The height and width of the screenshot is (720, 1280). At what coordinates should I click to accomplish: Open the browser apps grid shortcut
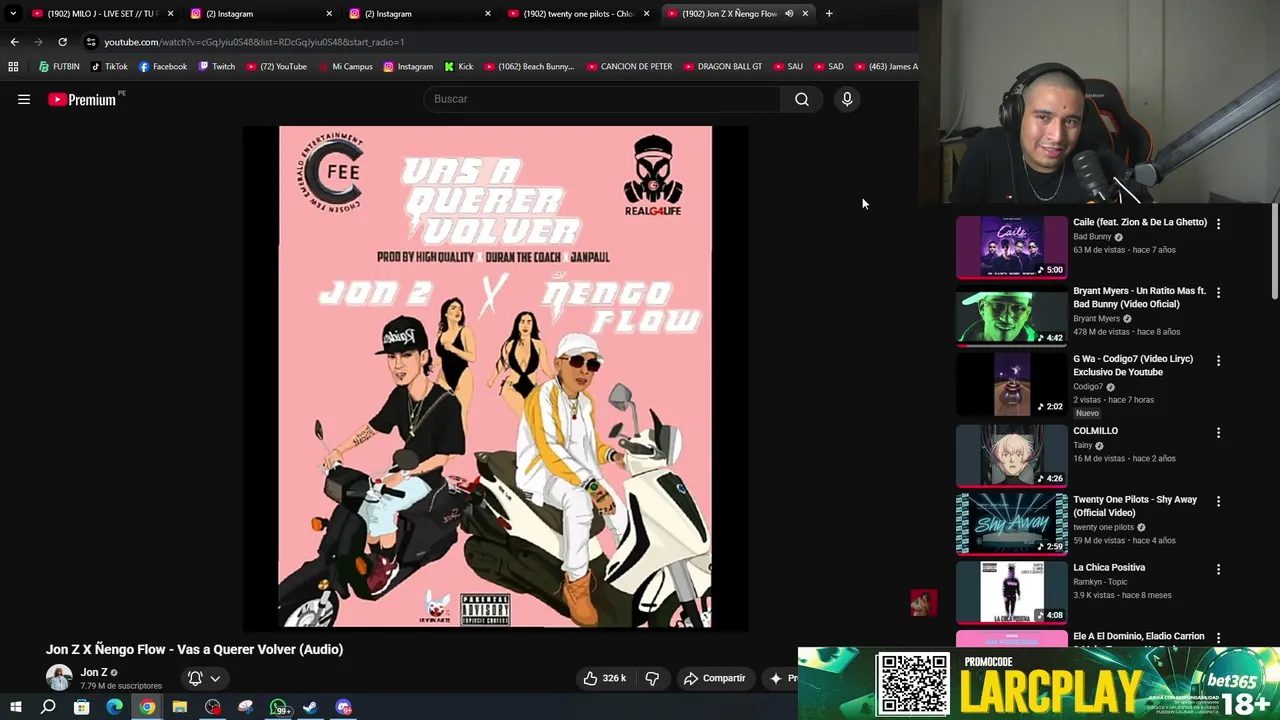pyautogui.click(x=13, y=67)
